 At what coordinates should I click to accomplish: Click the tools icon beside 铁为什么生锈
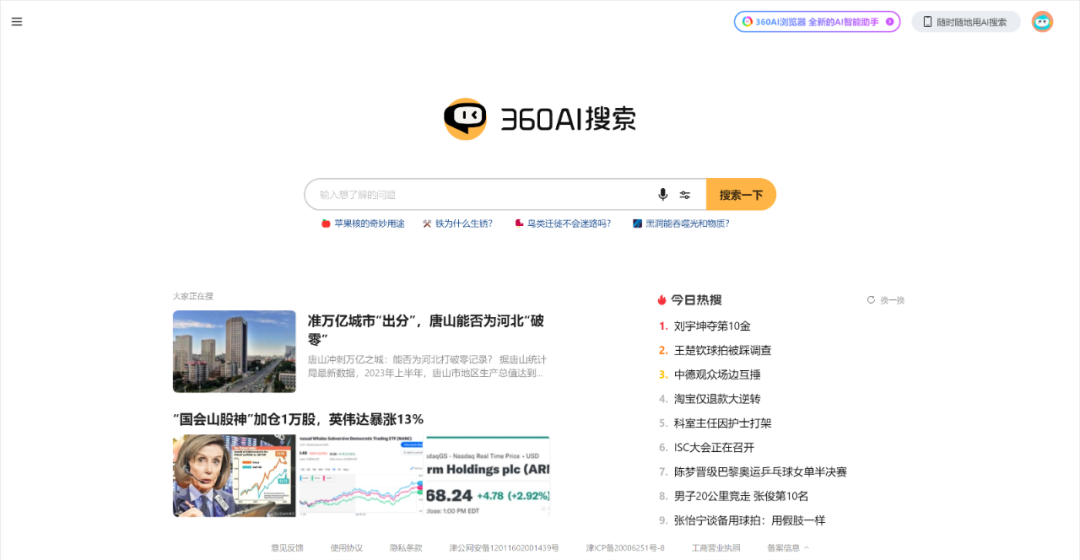[427, 224]
